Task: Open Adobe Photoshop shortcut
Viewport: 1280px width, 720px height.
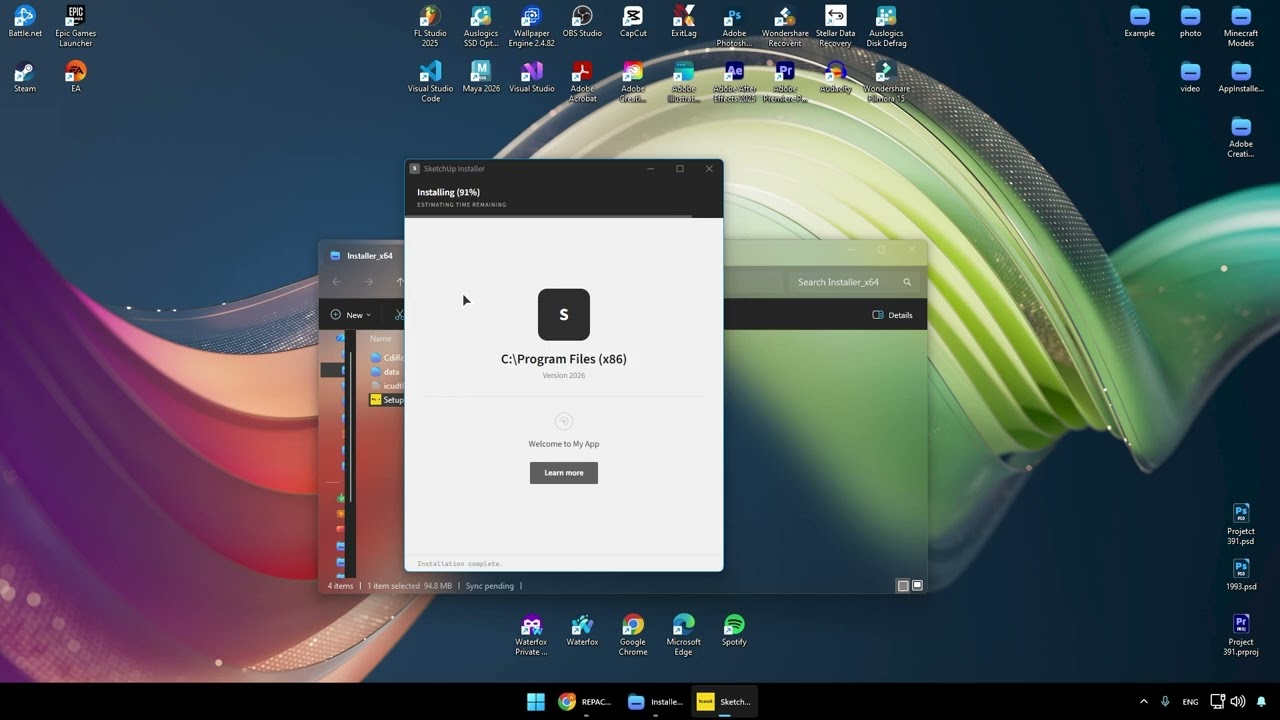Action: [x=734, y=26]
